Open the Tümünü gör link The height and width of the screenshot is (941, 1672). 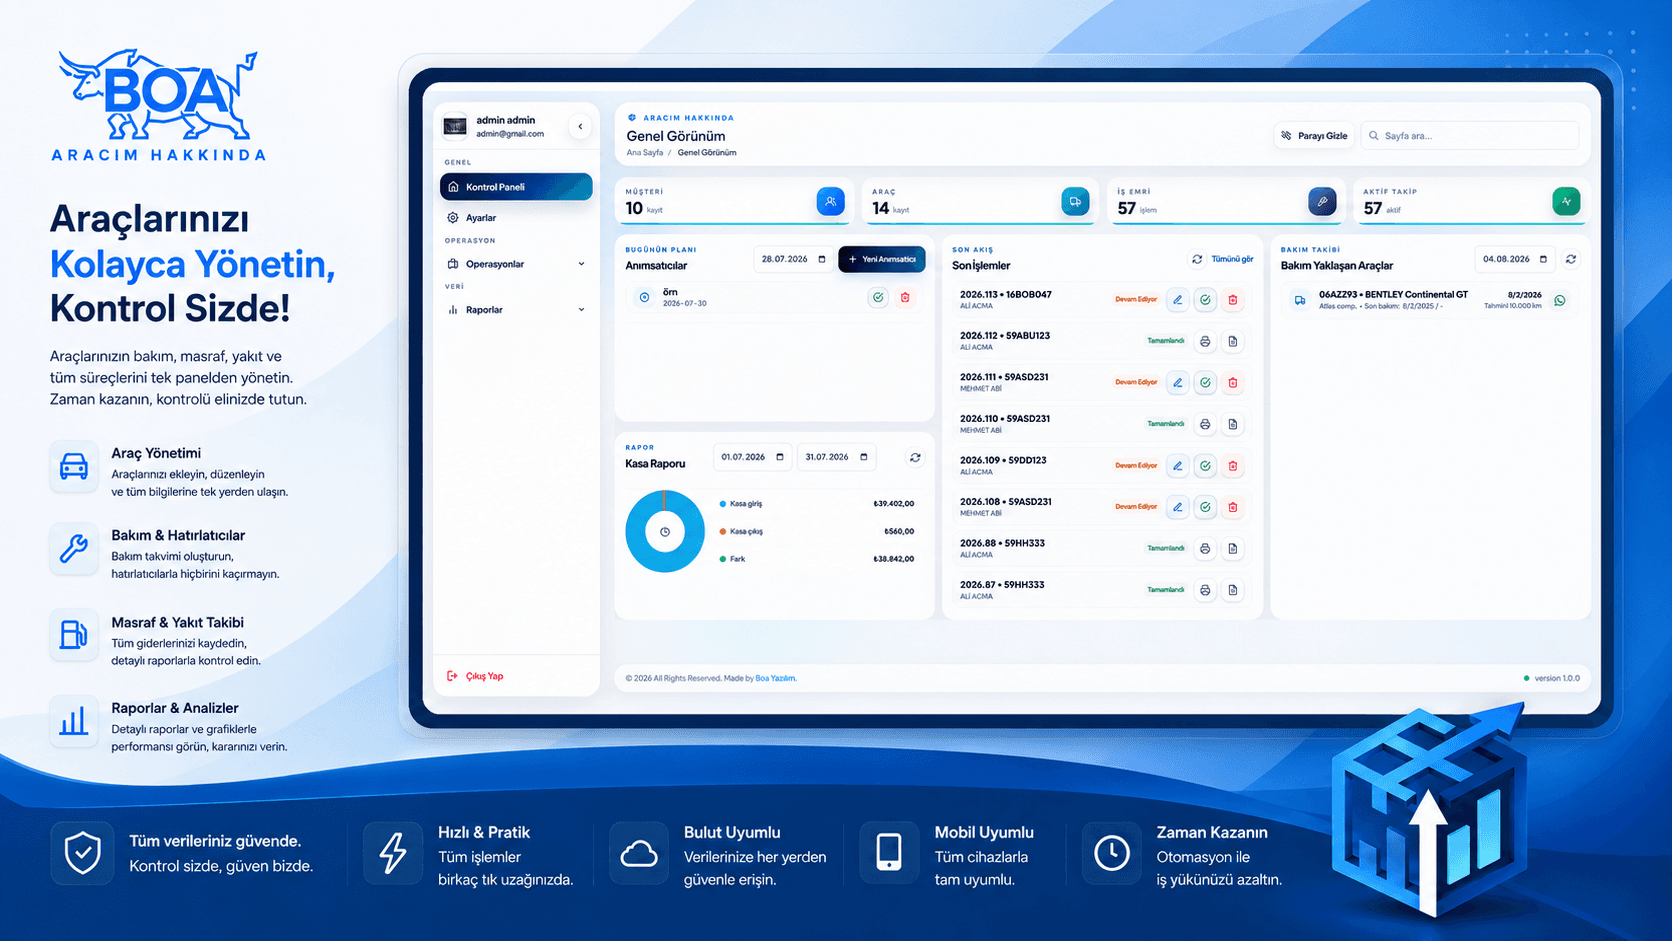click(1232, 259)
